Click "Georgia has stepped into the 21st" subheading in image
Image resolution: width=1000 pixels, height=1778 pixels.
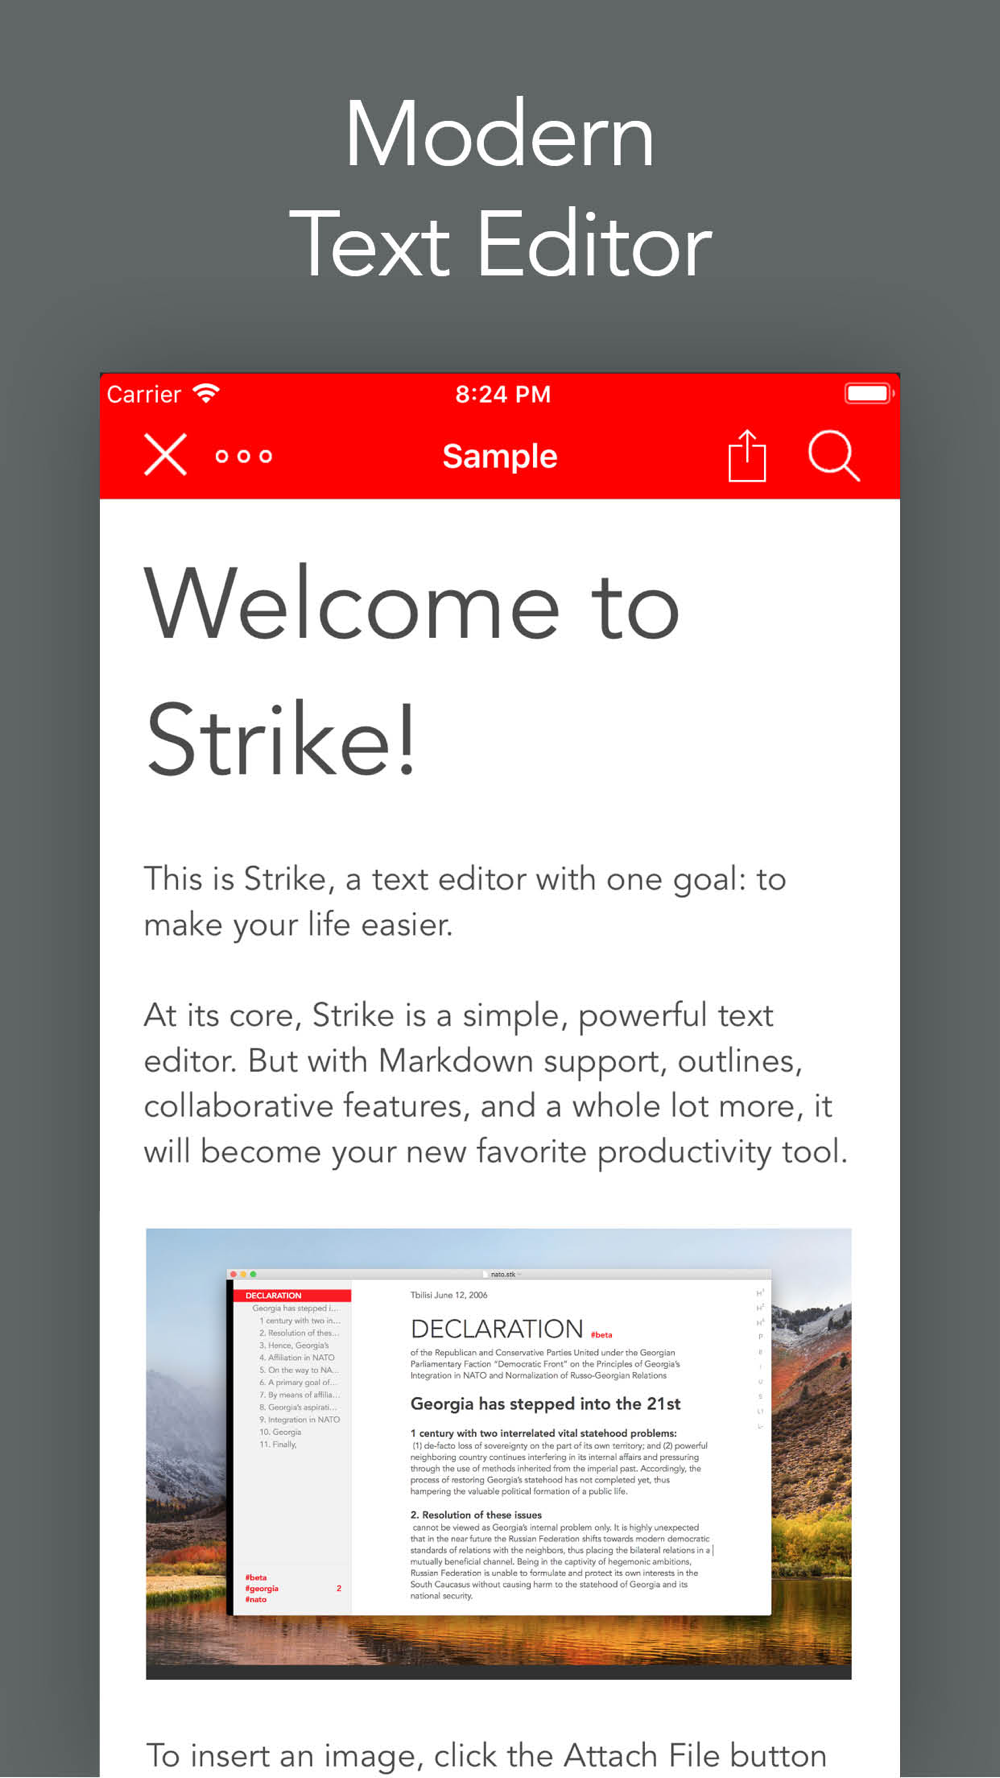coord(546,1404)
